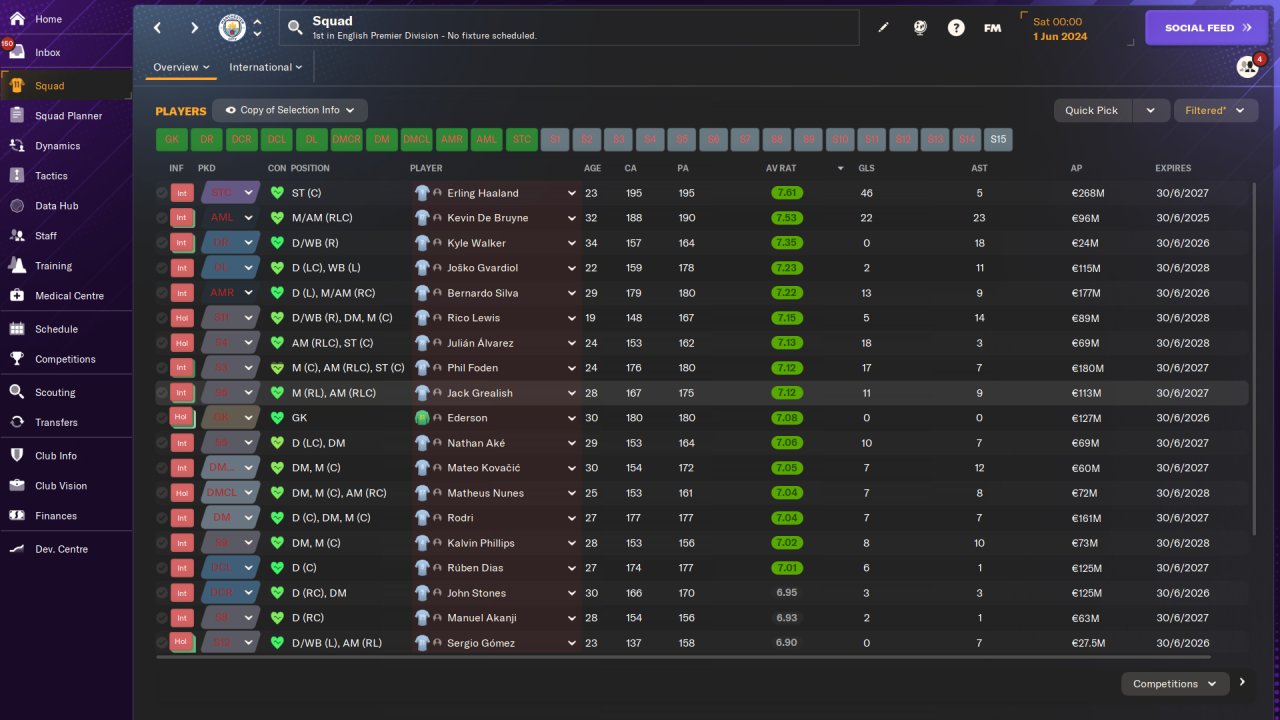Sort players by the GLS column header
Screen dimensions: 1280x720
(x=866, y=168)
